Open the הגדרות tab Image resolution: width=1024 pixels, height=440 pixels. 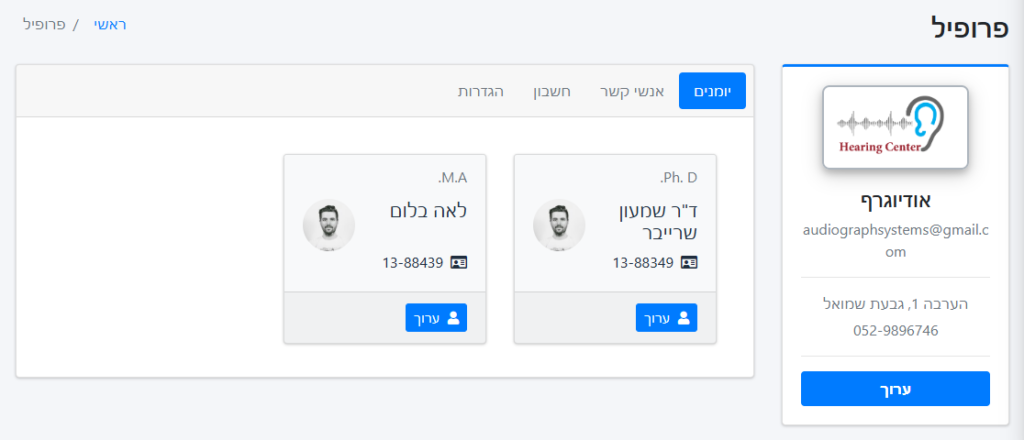pyautogui.click(x=481, y=91)
